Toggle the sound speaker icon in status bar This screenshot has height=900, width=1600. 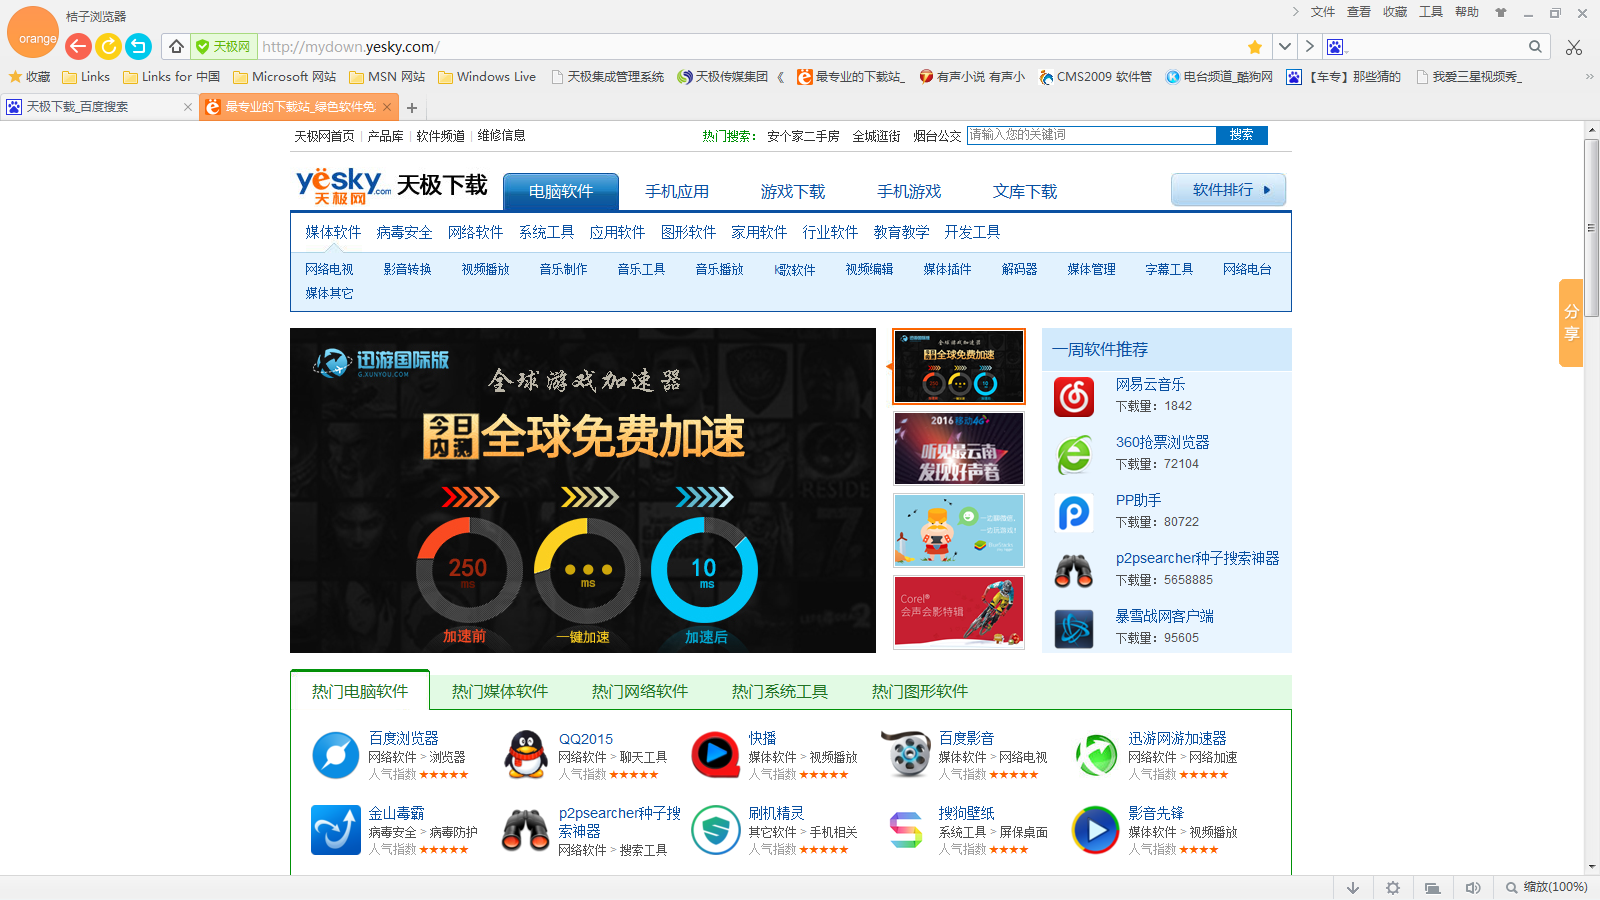pos(1473,888)
